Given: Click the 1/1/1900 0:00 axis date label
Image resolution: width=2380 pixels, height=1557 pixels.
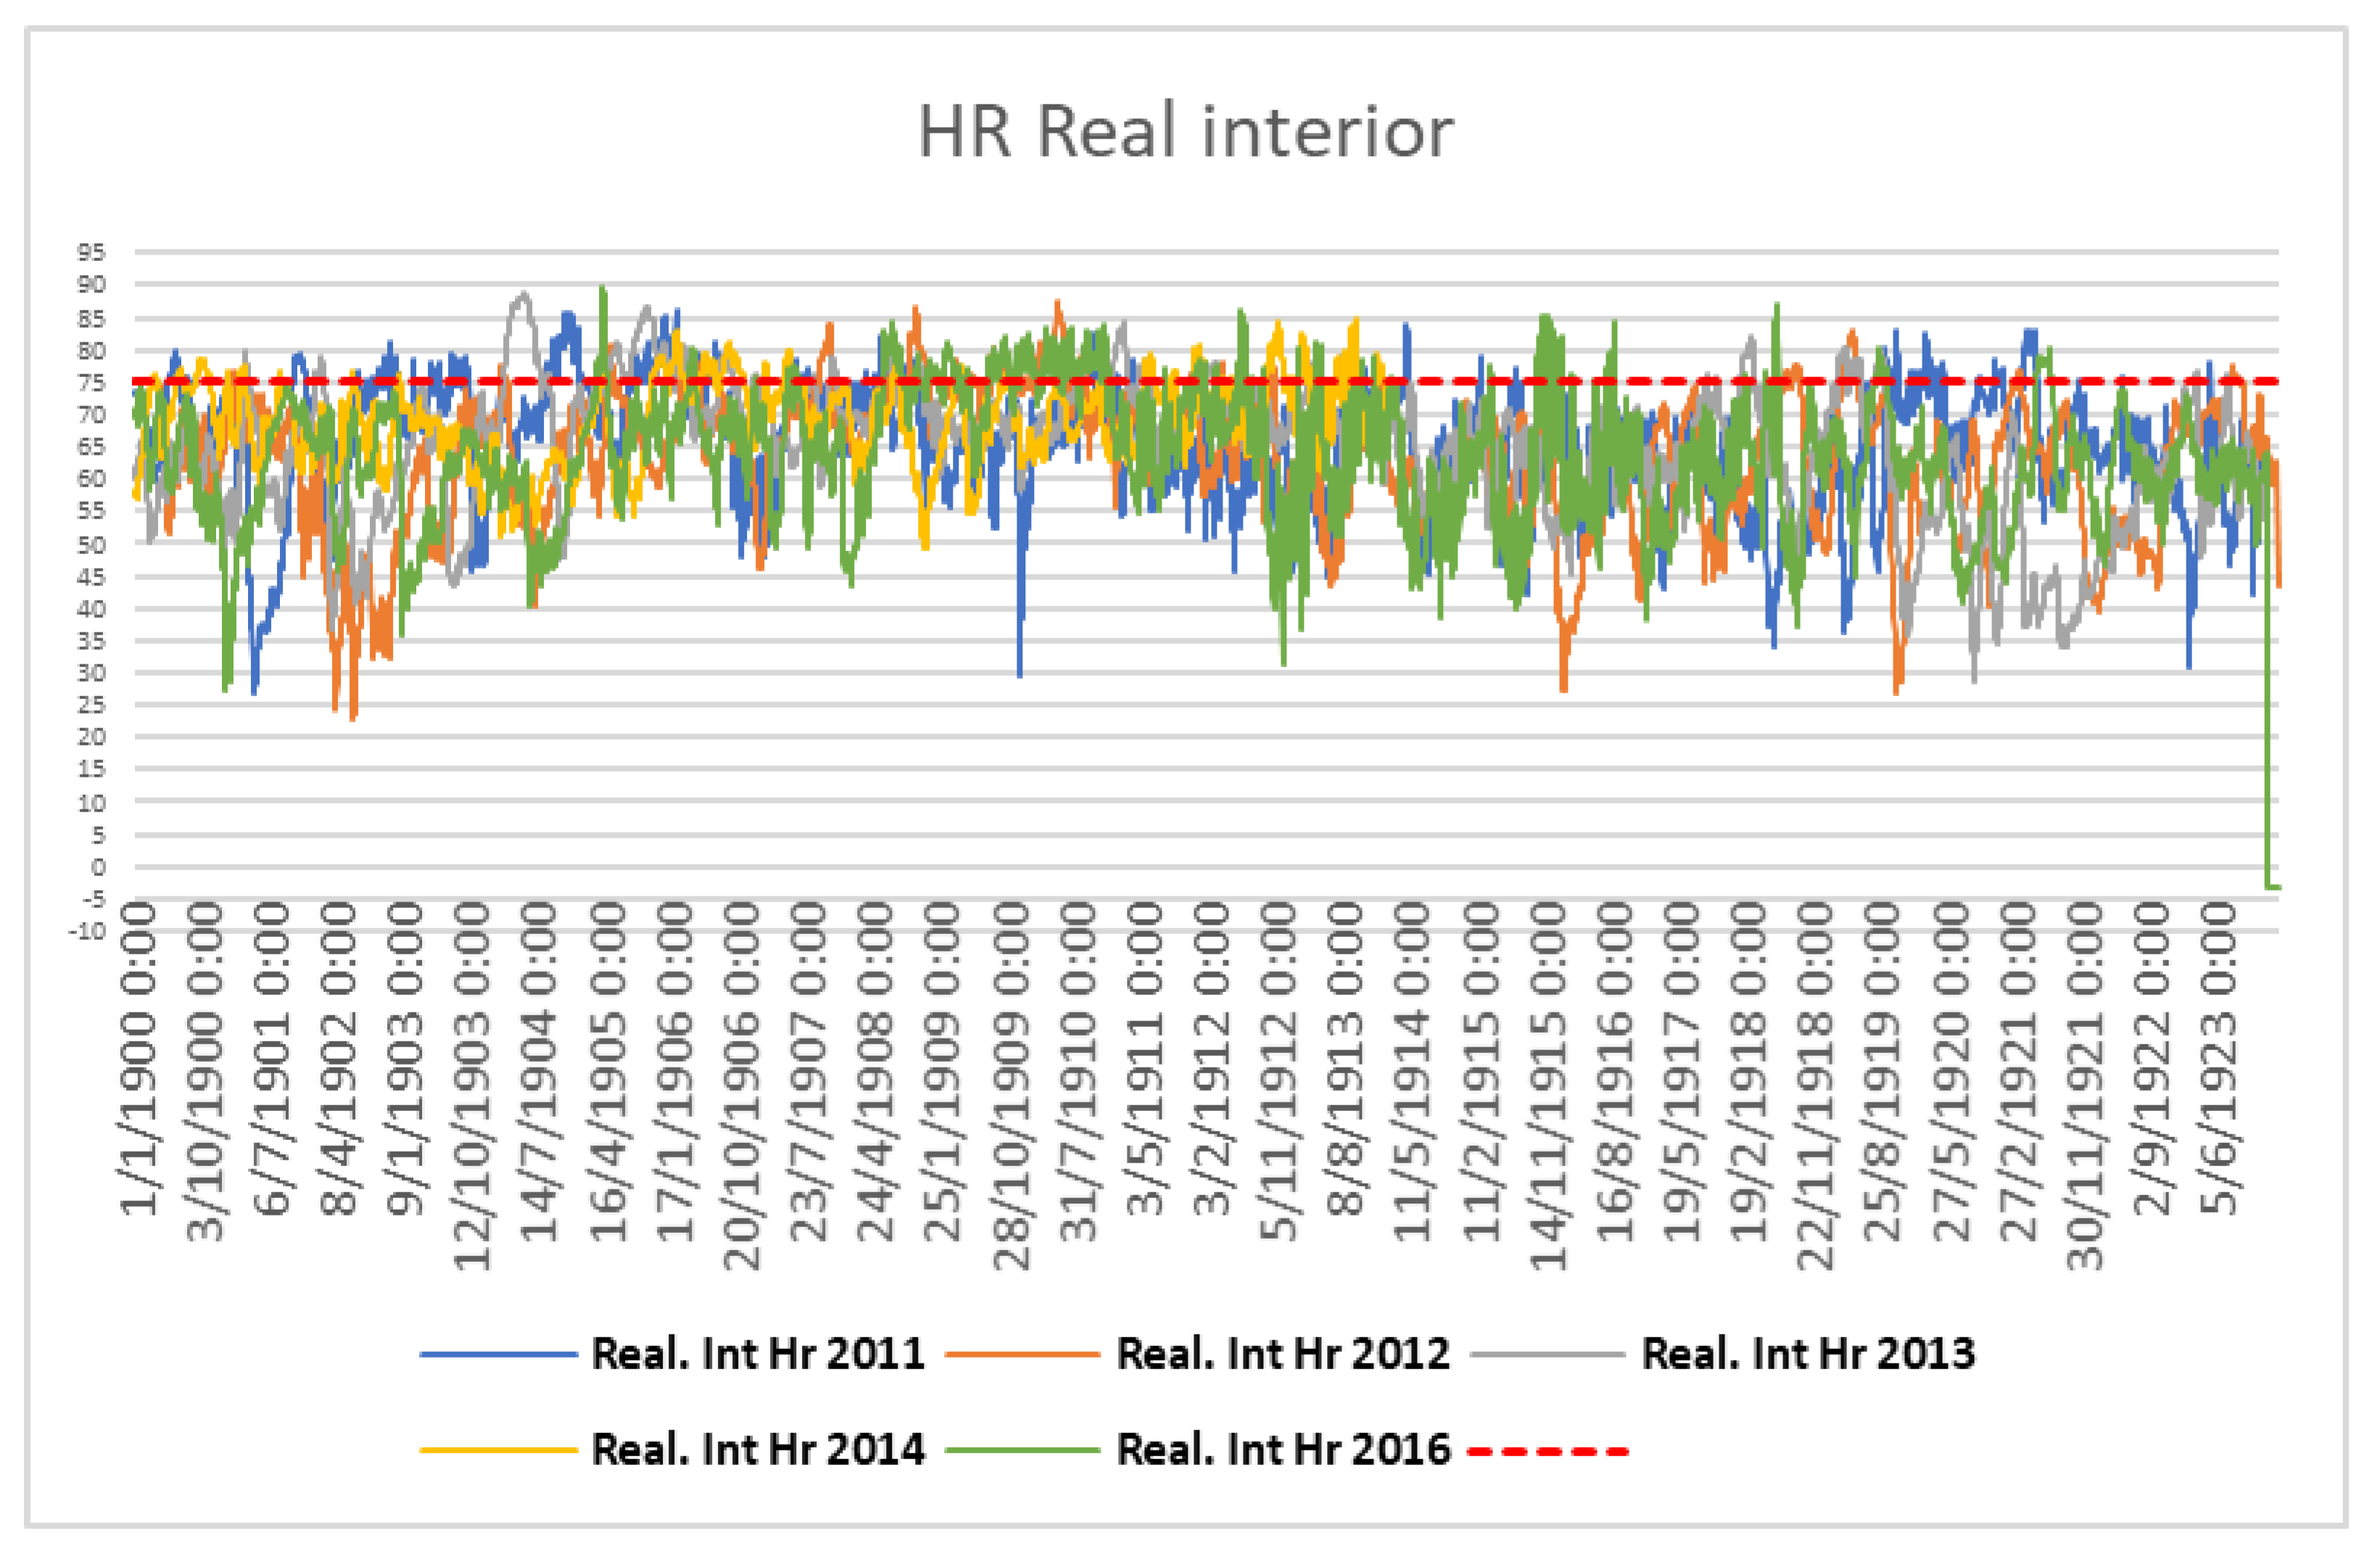Looking at the screenshot, I should pos(139,1058).
